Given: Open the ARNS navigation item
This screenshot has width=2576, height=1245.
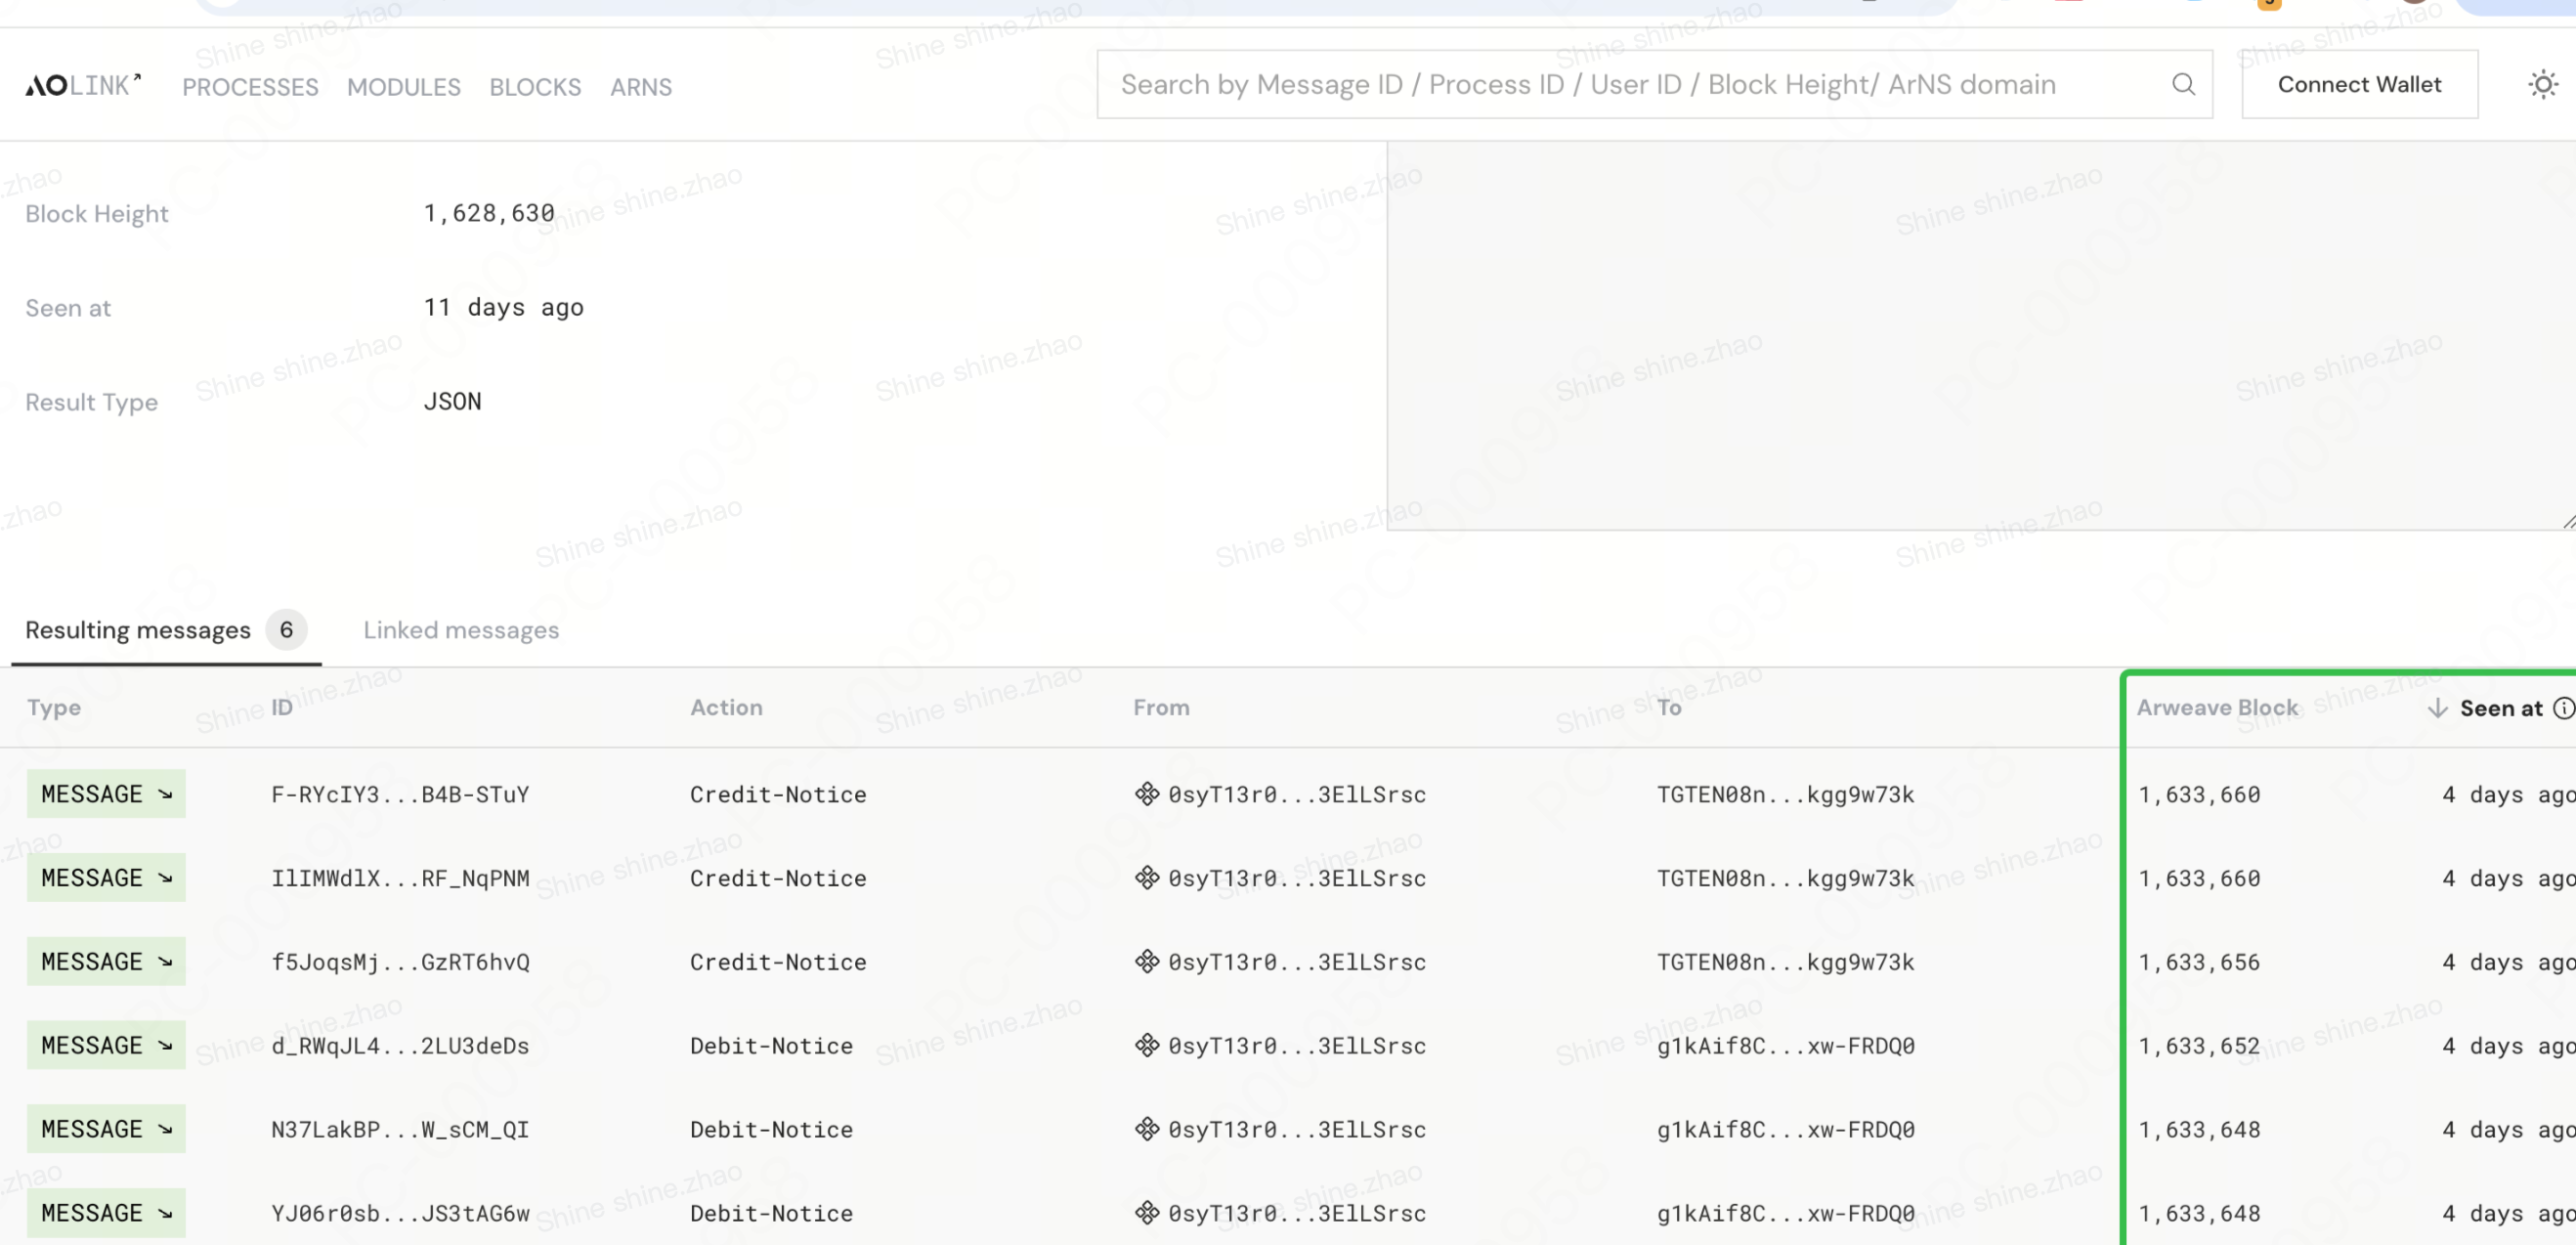Looking at the screenshot, I should (641, 87).
